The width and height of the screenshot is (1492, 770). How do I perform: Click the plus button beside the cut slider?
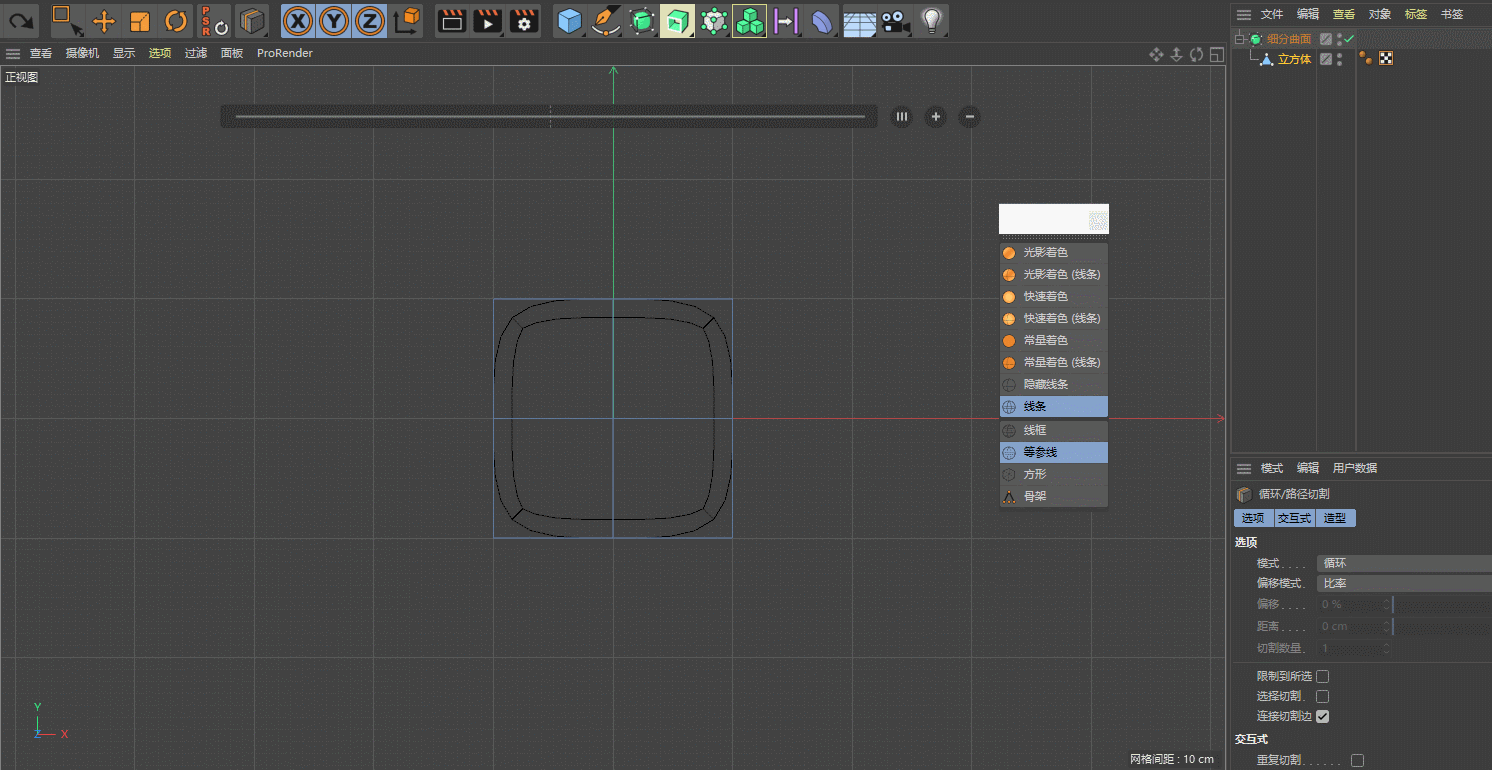click(x=935, y=117)
